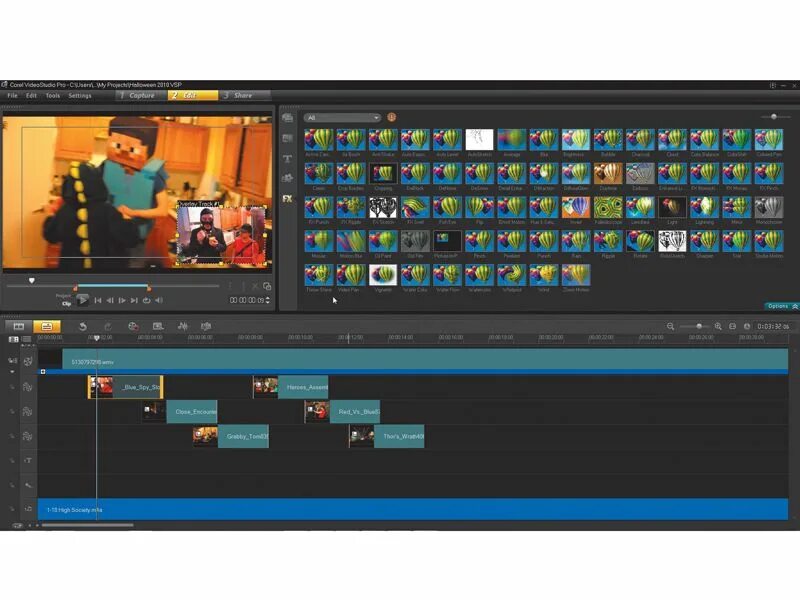Switch to the Capture step tab
This screenshot has height=600, width=800.
click(x=141, y=95)
